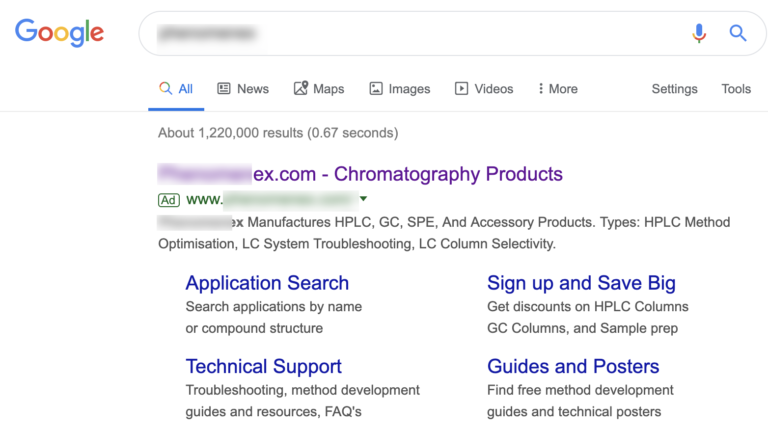The image size is (768, 430).
Task: Click the ad display URL starting with www
Action: click(x=272, y=199)
